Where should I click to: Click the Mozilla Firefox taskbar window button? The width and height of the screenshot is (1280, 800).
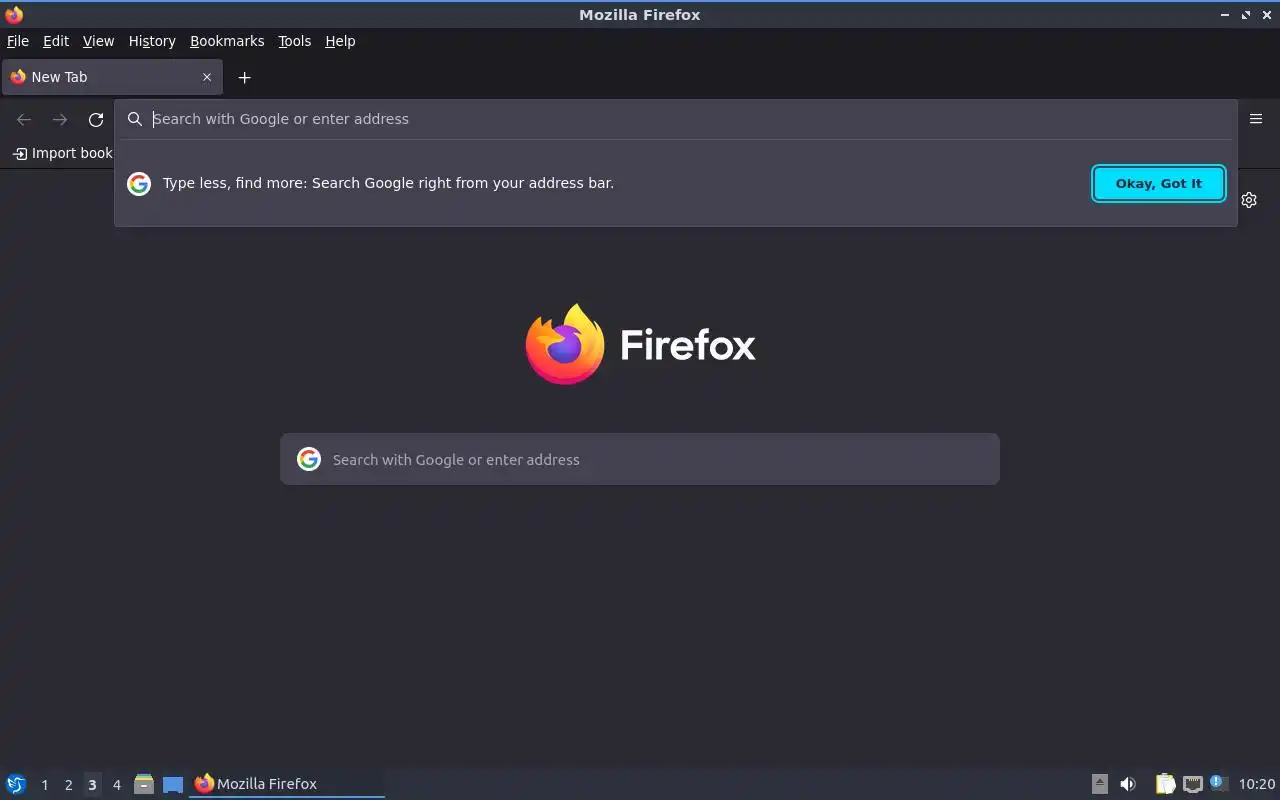click(287, 784)
